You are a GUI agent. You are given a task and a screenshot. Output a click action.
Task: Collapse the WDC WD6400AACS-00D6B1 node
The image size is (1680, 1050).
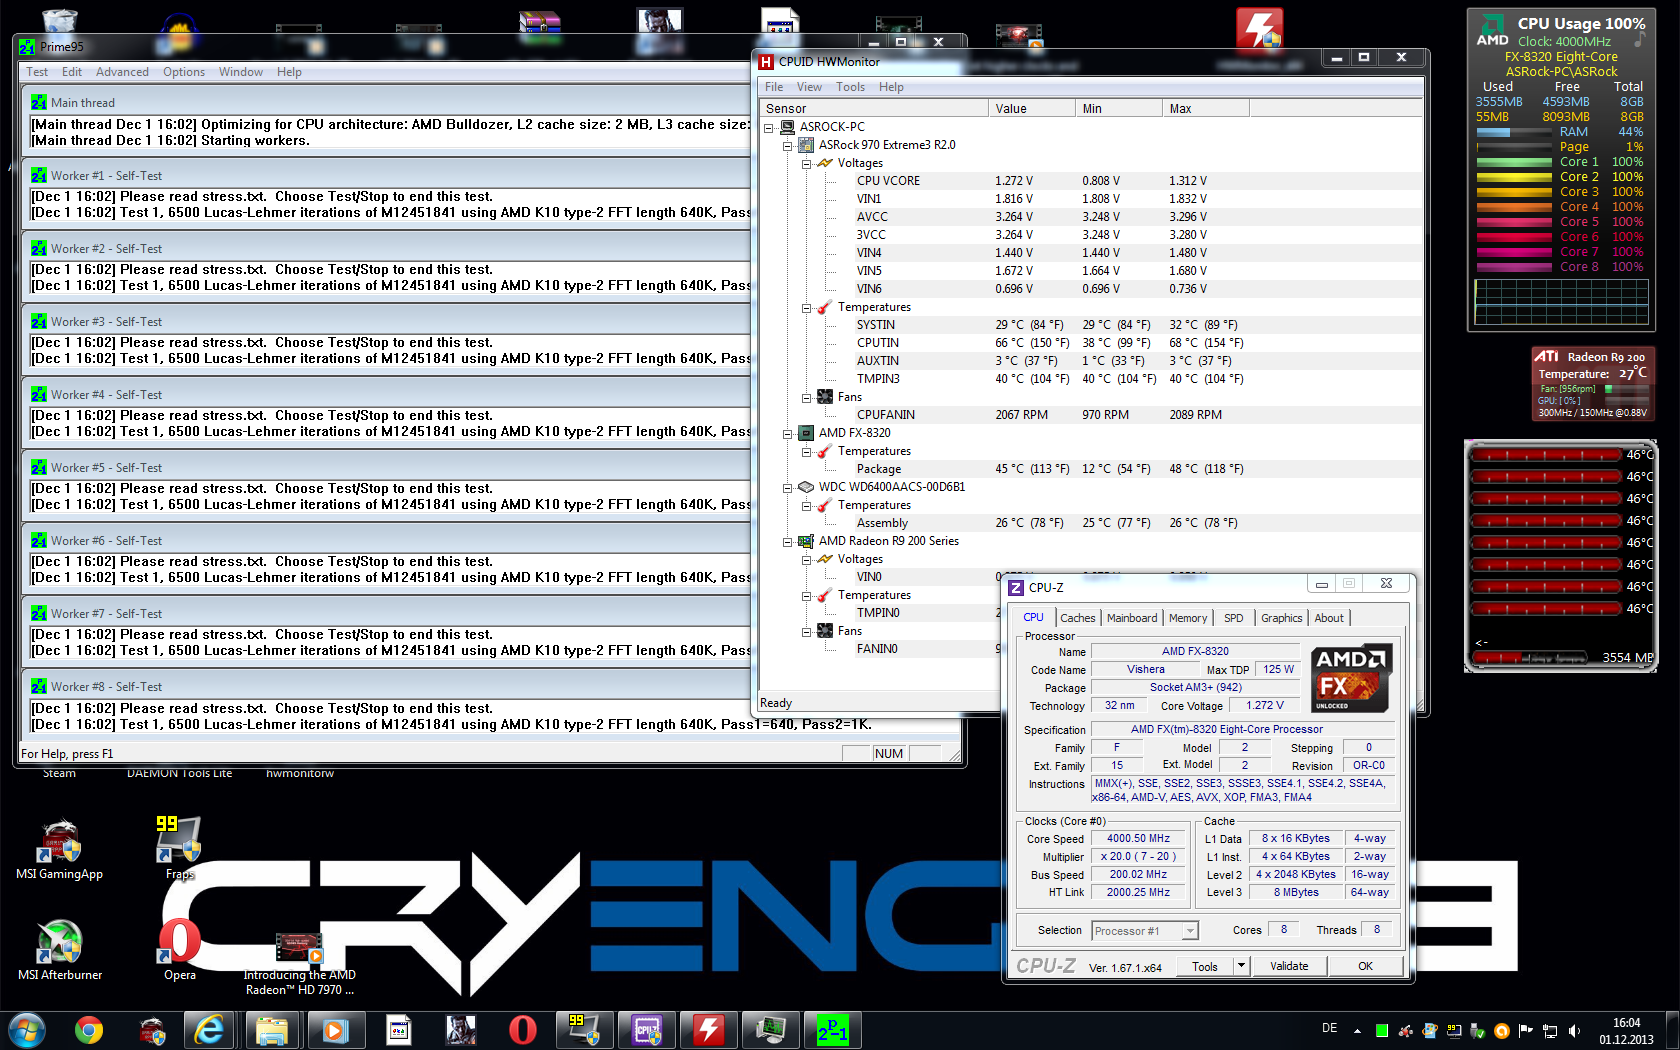[x=787, y=487]
